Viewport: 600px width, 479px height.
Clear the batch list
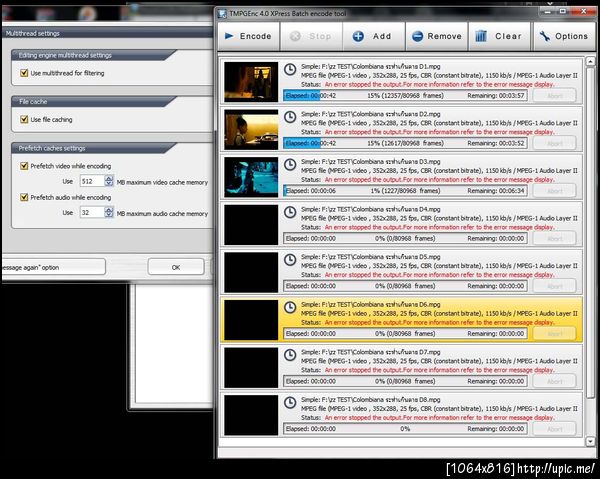coord(500,36)
